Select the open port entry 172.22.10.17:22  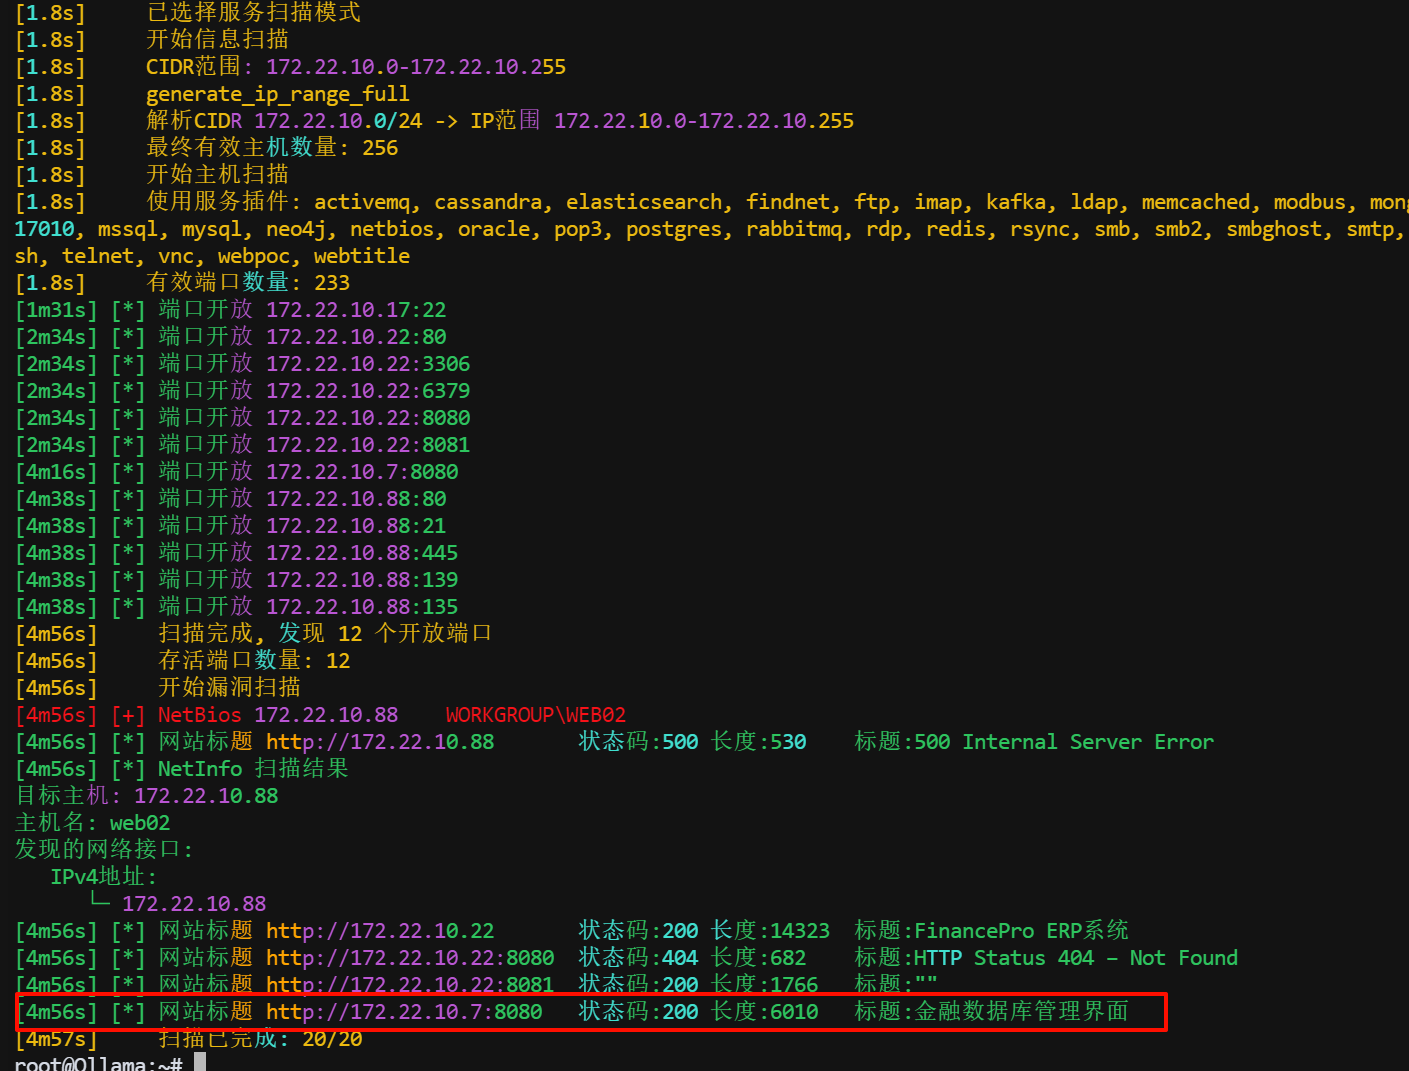pos(355,310)
